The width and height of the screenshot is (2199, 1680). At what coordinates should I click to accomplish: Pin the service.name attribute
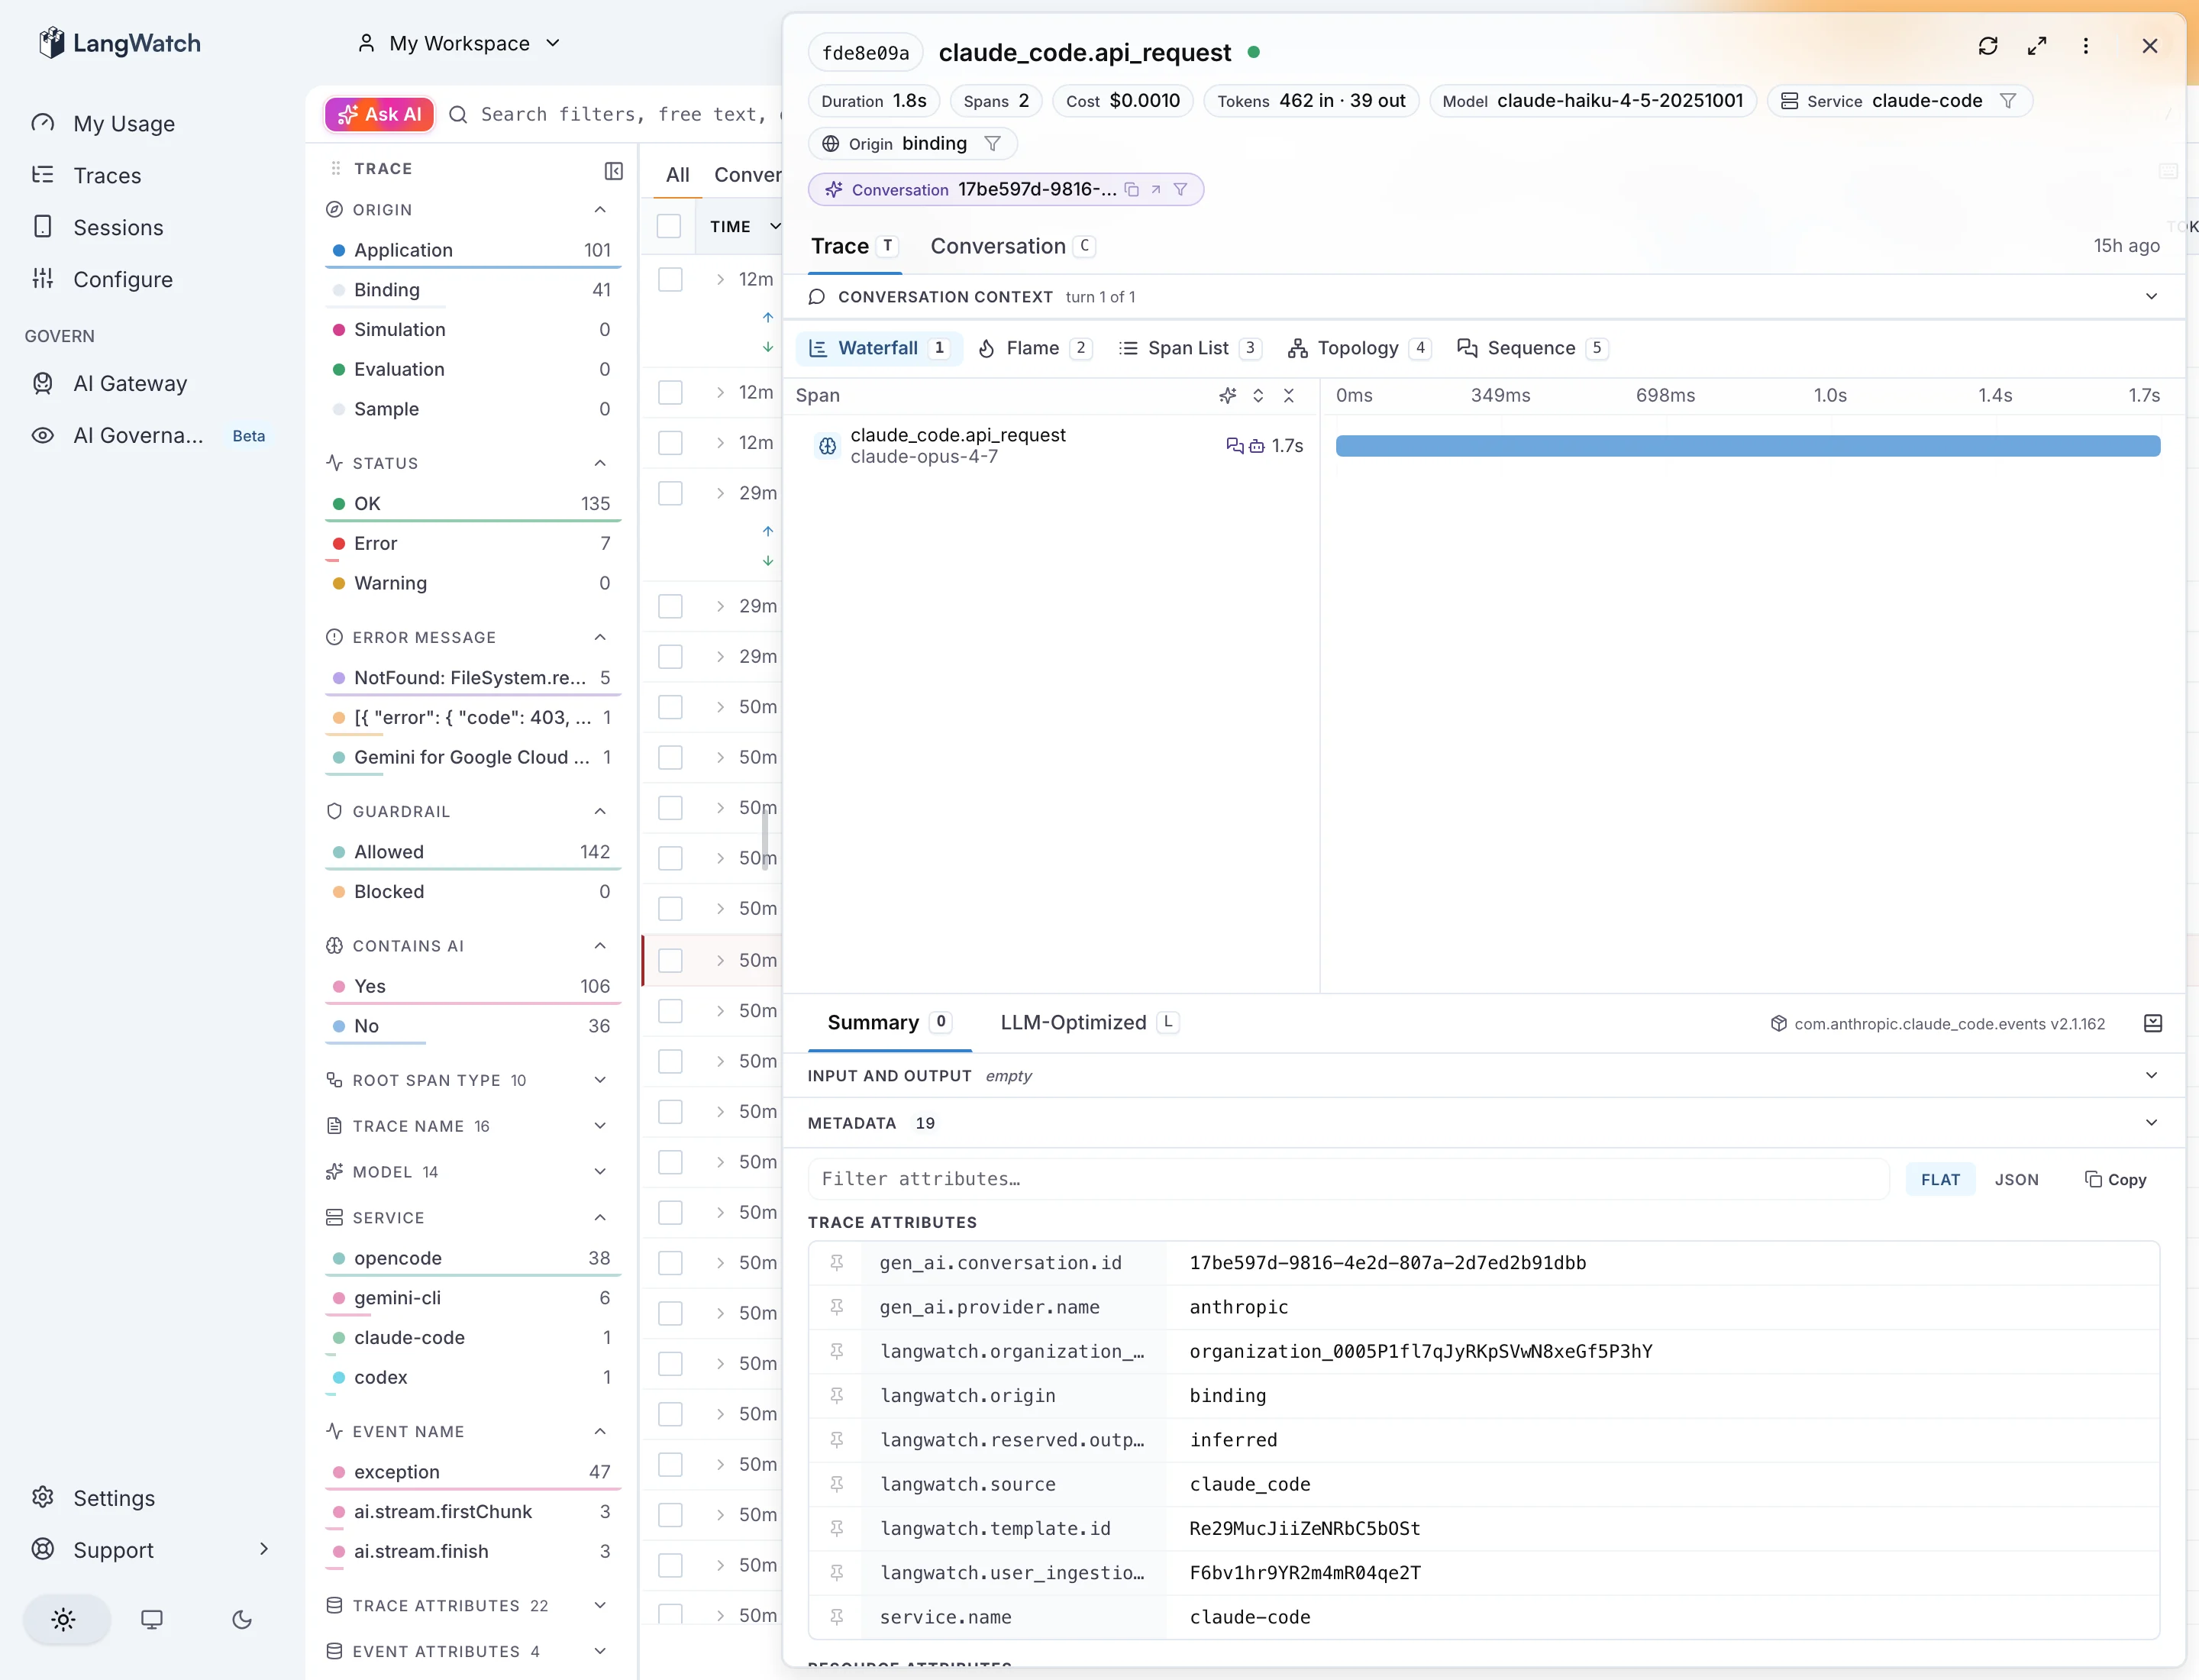coord(837,1618)
